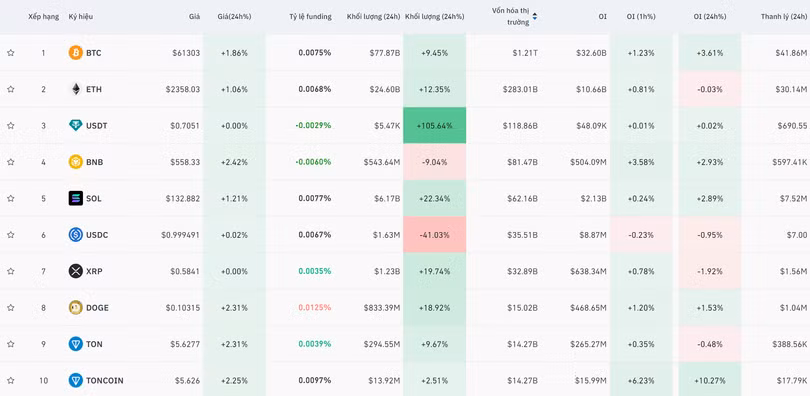Open the SOL symbol link
The width and height of the screenshot is (810, 396).
94,198
